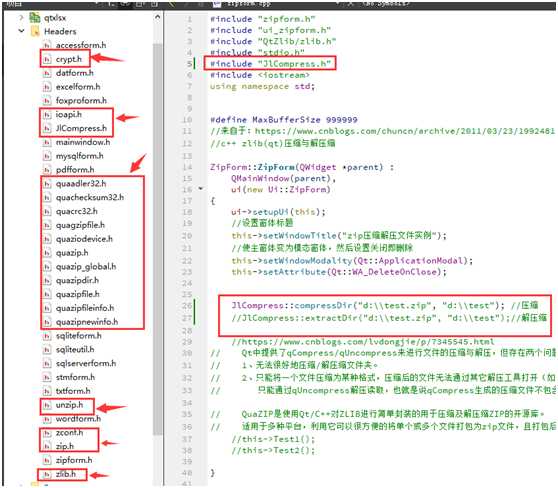Select mainwindow.h header
The image size is (558, 488).
pos(83,142)
